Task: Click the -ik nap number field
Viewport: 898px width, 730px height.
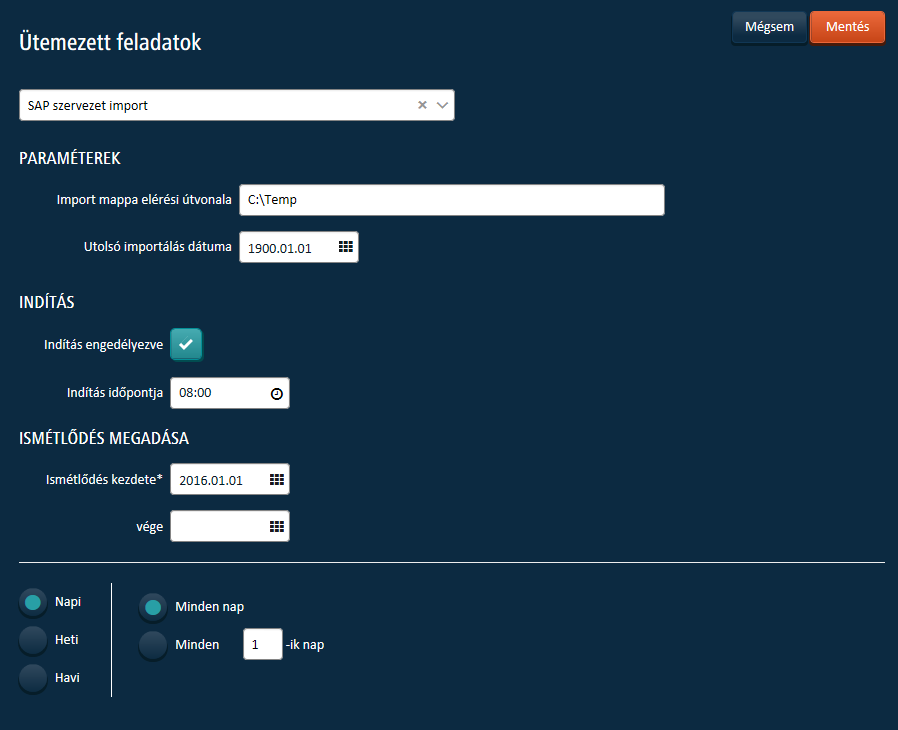Action: (263, 644)
